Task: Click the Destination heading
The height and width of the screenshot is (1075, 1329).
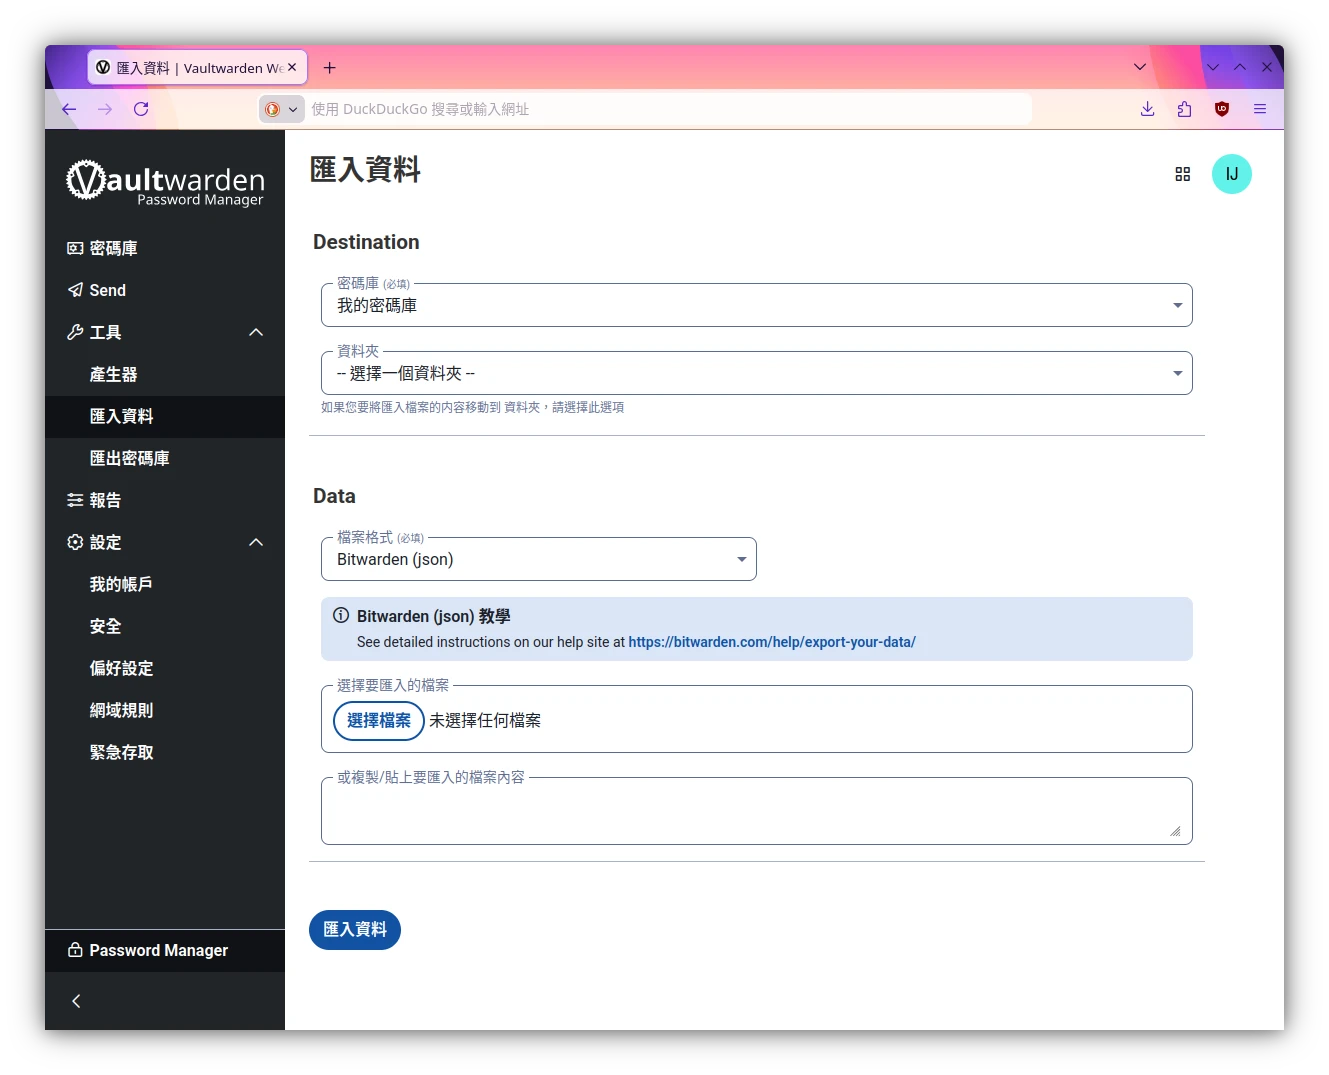Action: 366,242
